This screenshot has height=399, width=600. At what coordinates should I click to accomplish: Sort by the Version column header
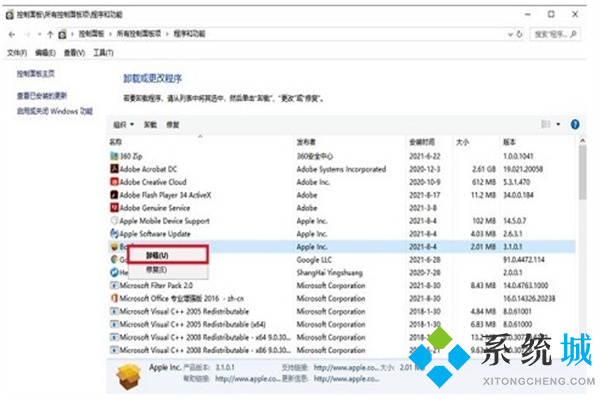point(509,142)
